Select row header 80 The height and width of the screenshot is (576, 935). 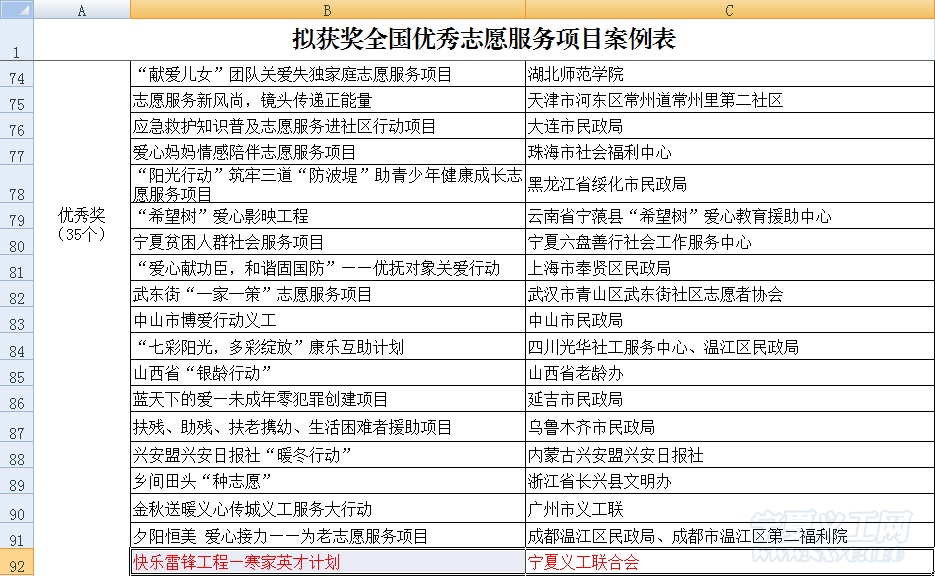coord(17,242)
